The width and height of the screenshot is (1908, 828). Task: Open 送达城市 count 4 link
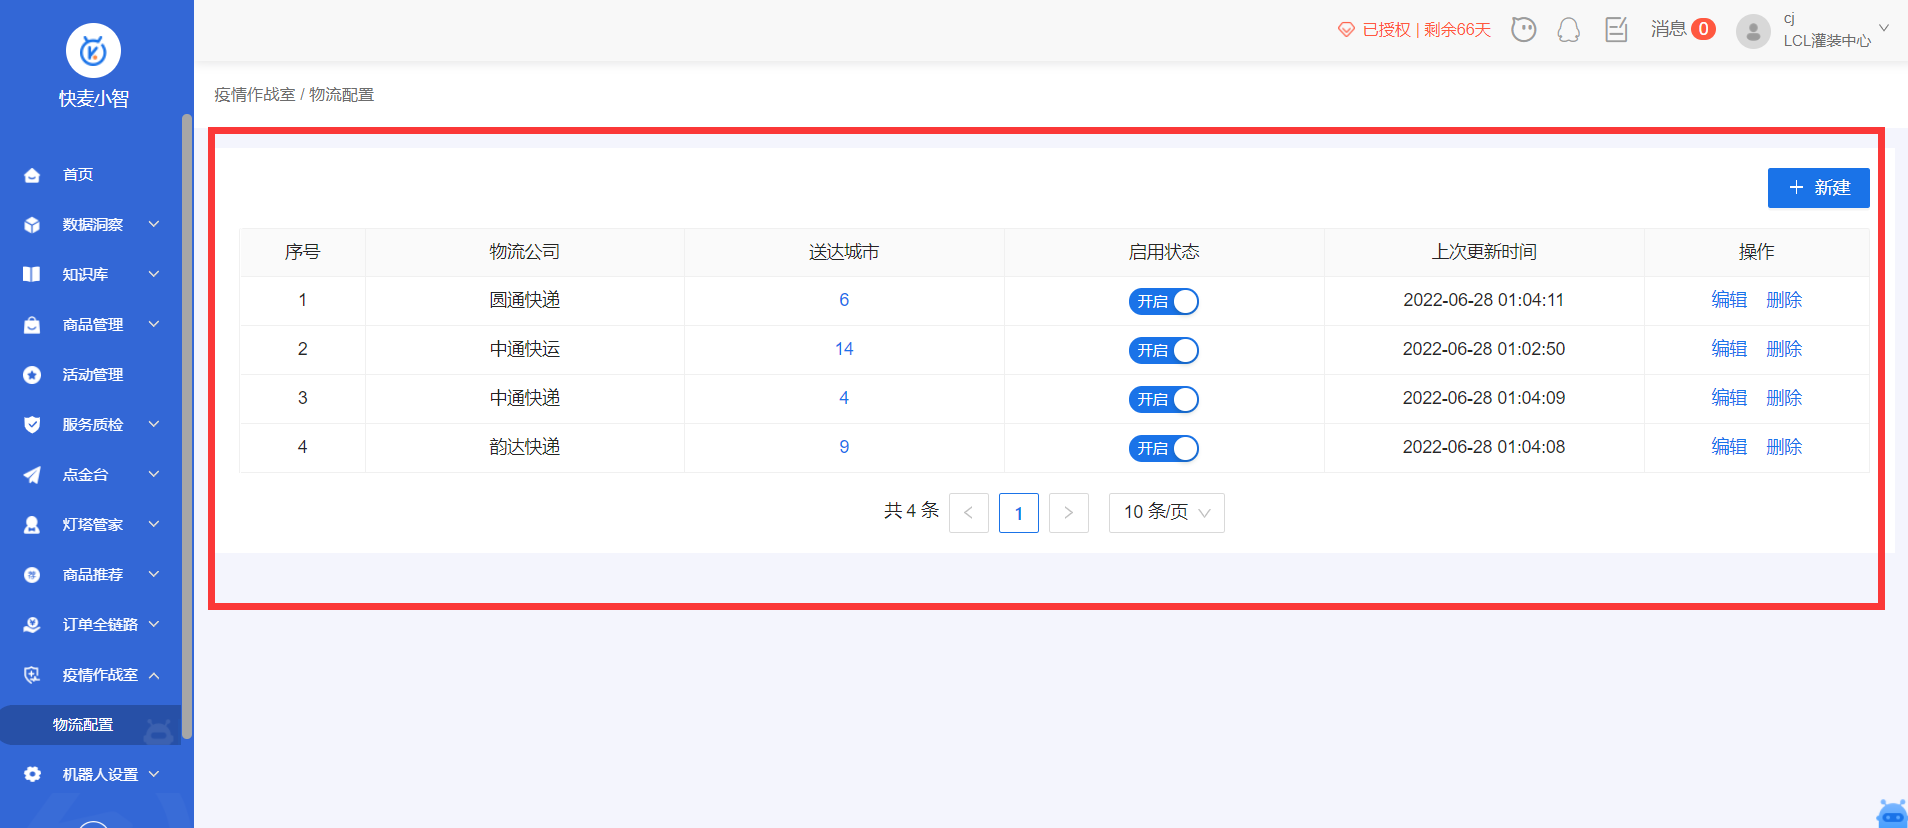point(844,398)
